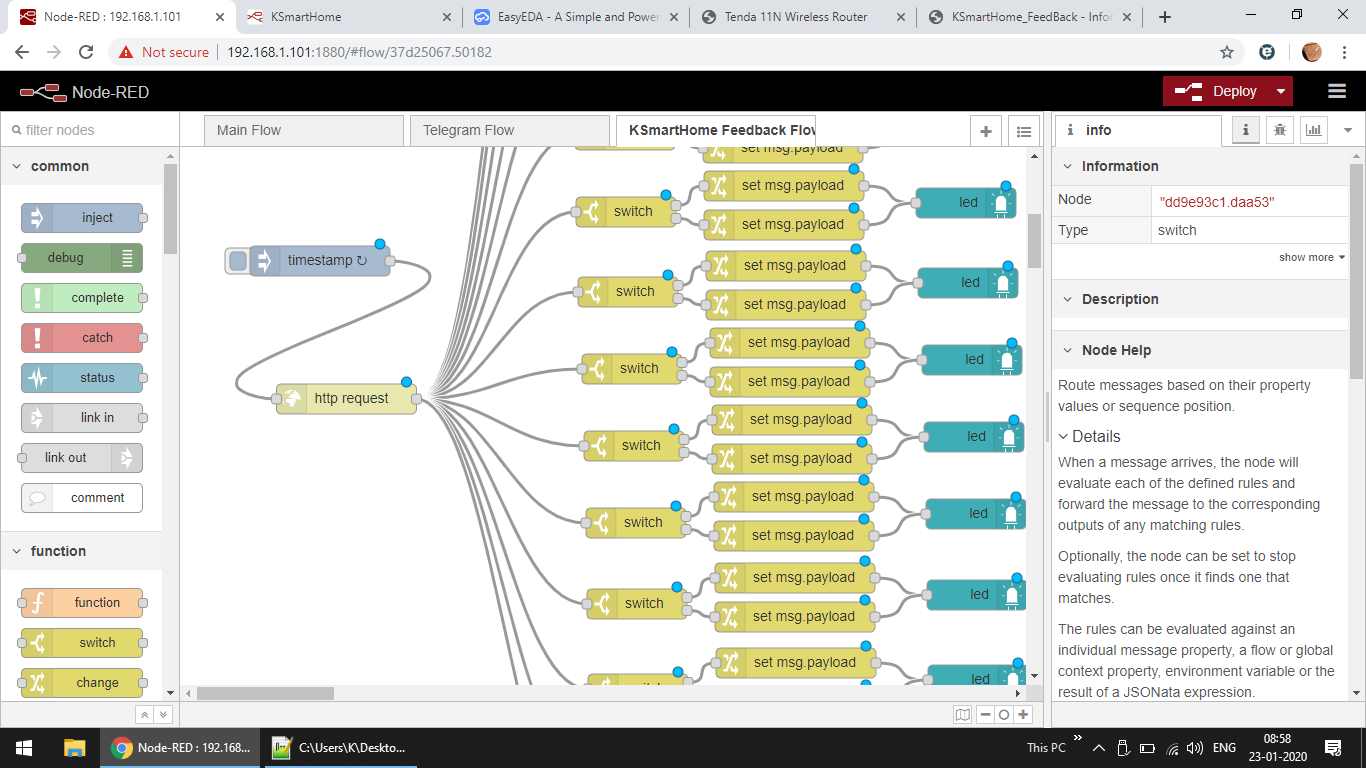
Task: Open the sidebar panel dropdown arrow
Action: [1347, 131]
